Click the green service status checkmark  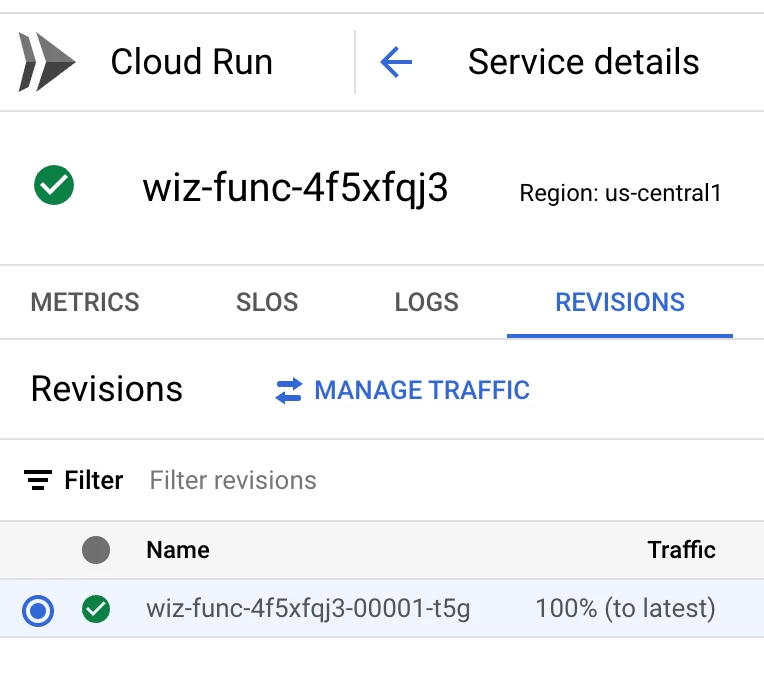[x=54, y=185]
